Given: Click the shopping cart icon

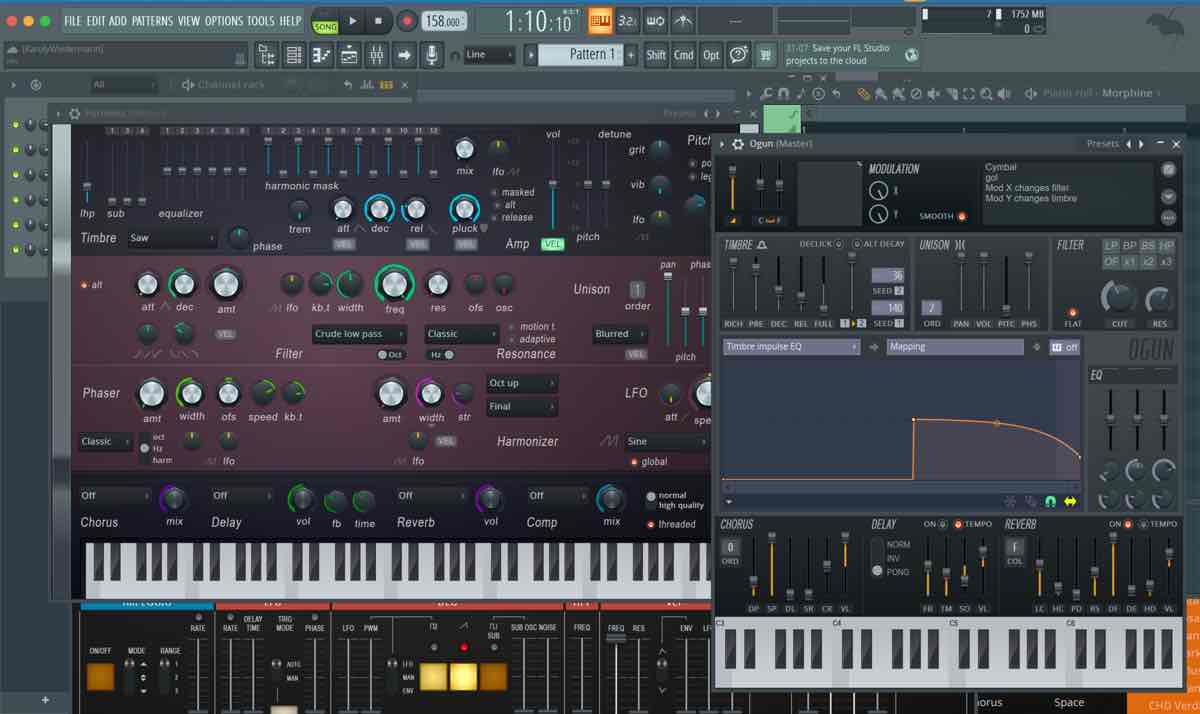Looking at the screenshot, I should click(x=766, y=55).
